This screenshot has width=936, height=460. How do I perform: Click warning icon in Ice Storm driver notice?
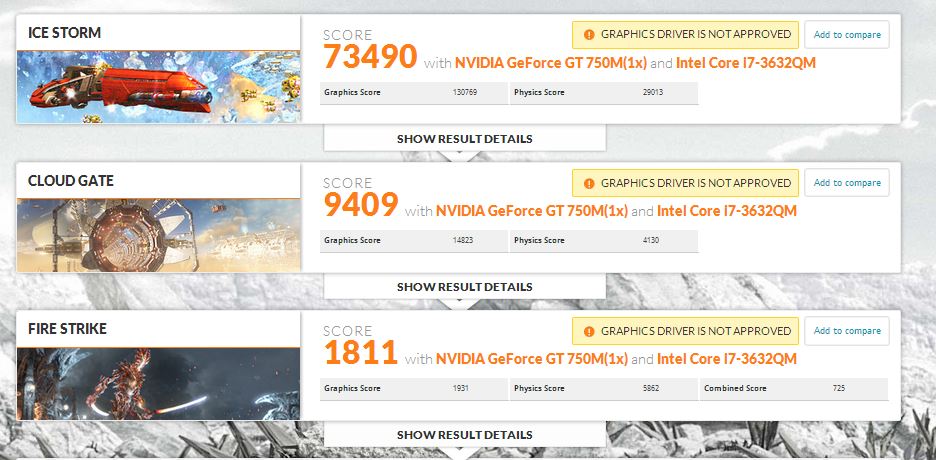tap(588, 35)
